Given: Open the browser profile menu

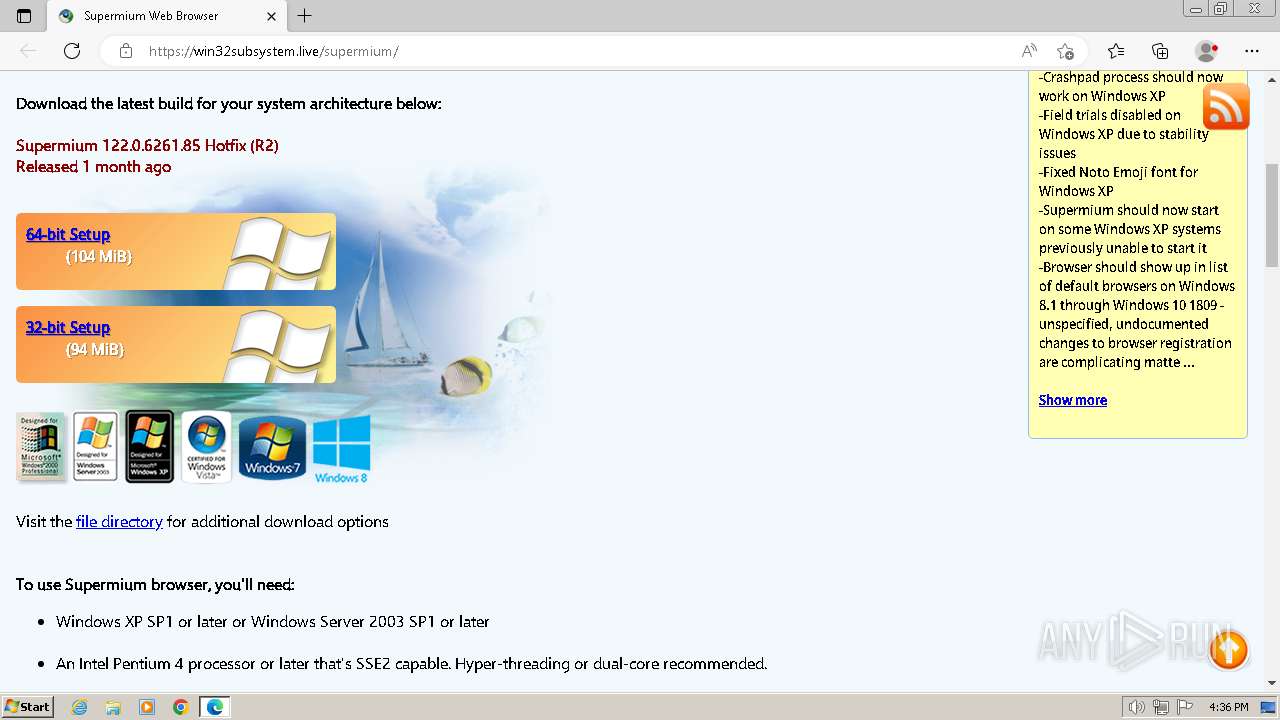Looking at the screenshot, I should click(1207, 51).
